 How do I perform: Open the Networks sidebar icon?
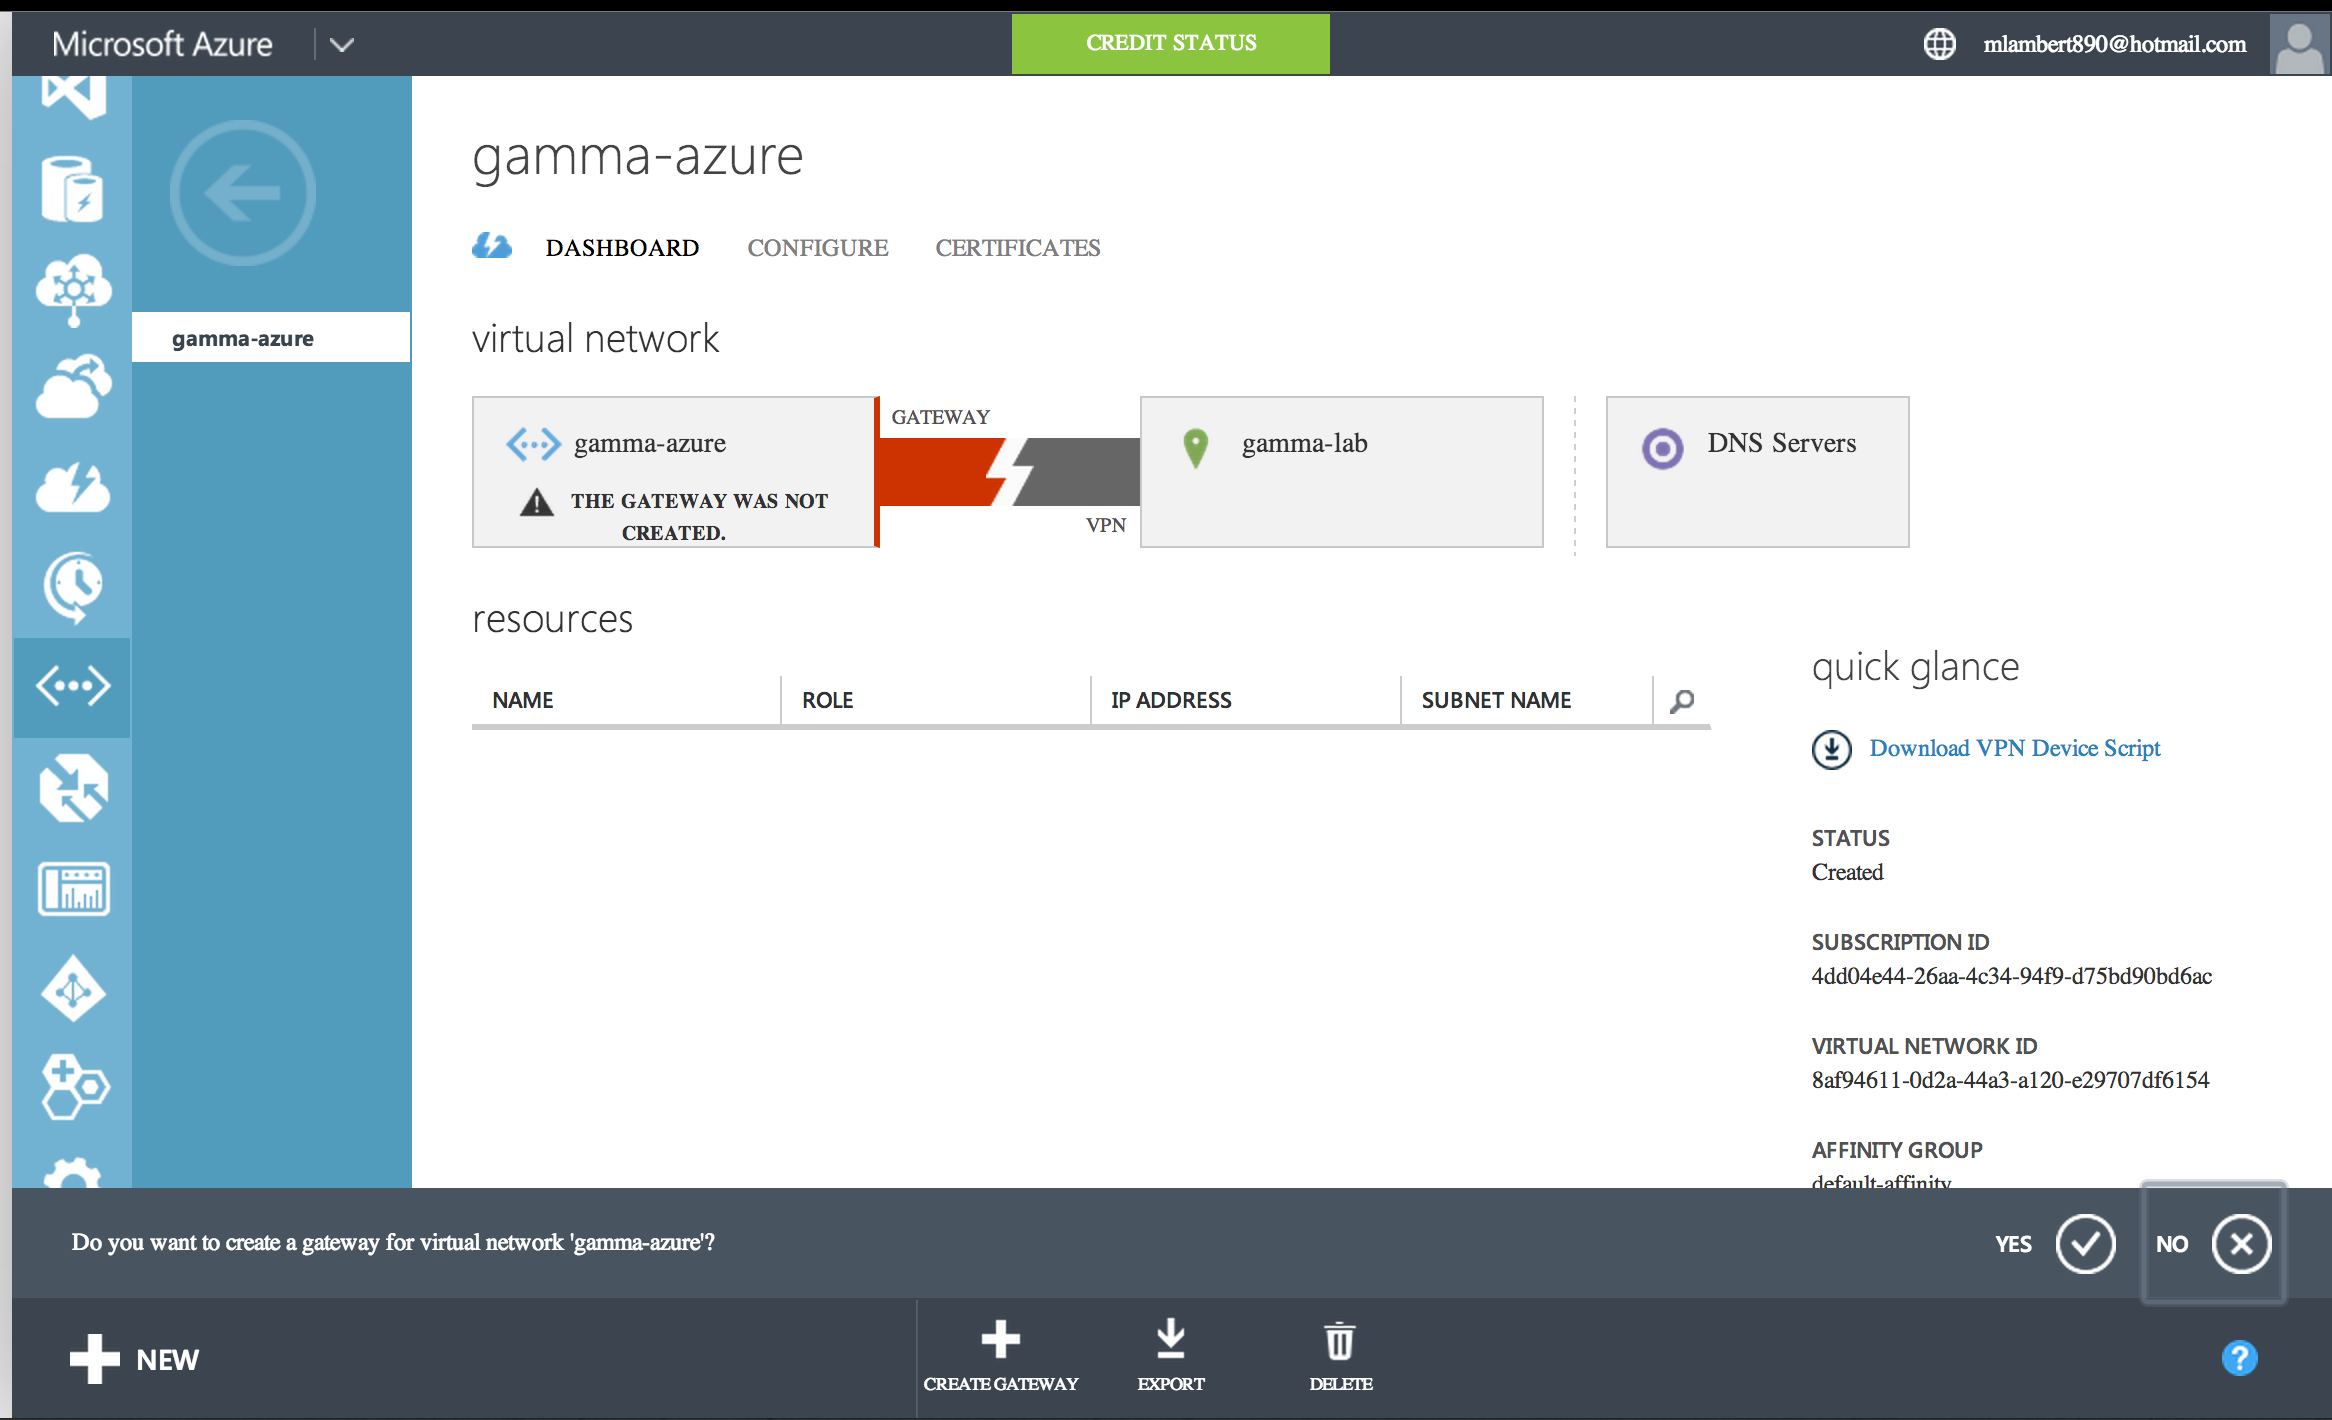[x=72, y=686]
